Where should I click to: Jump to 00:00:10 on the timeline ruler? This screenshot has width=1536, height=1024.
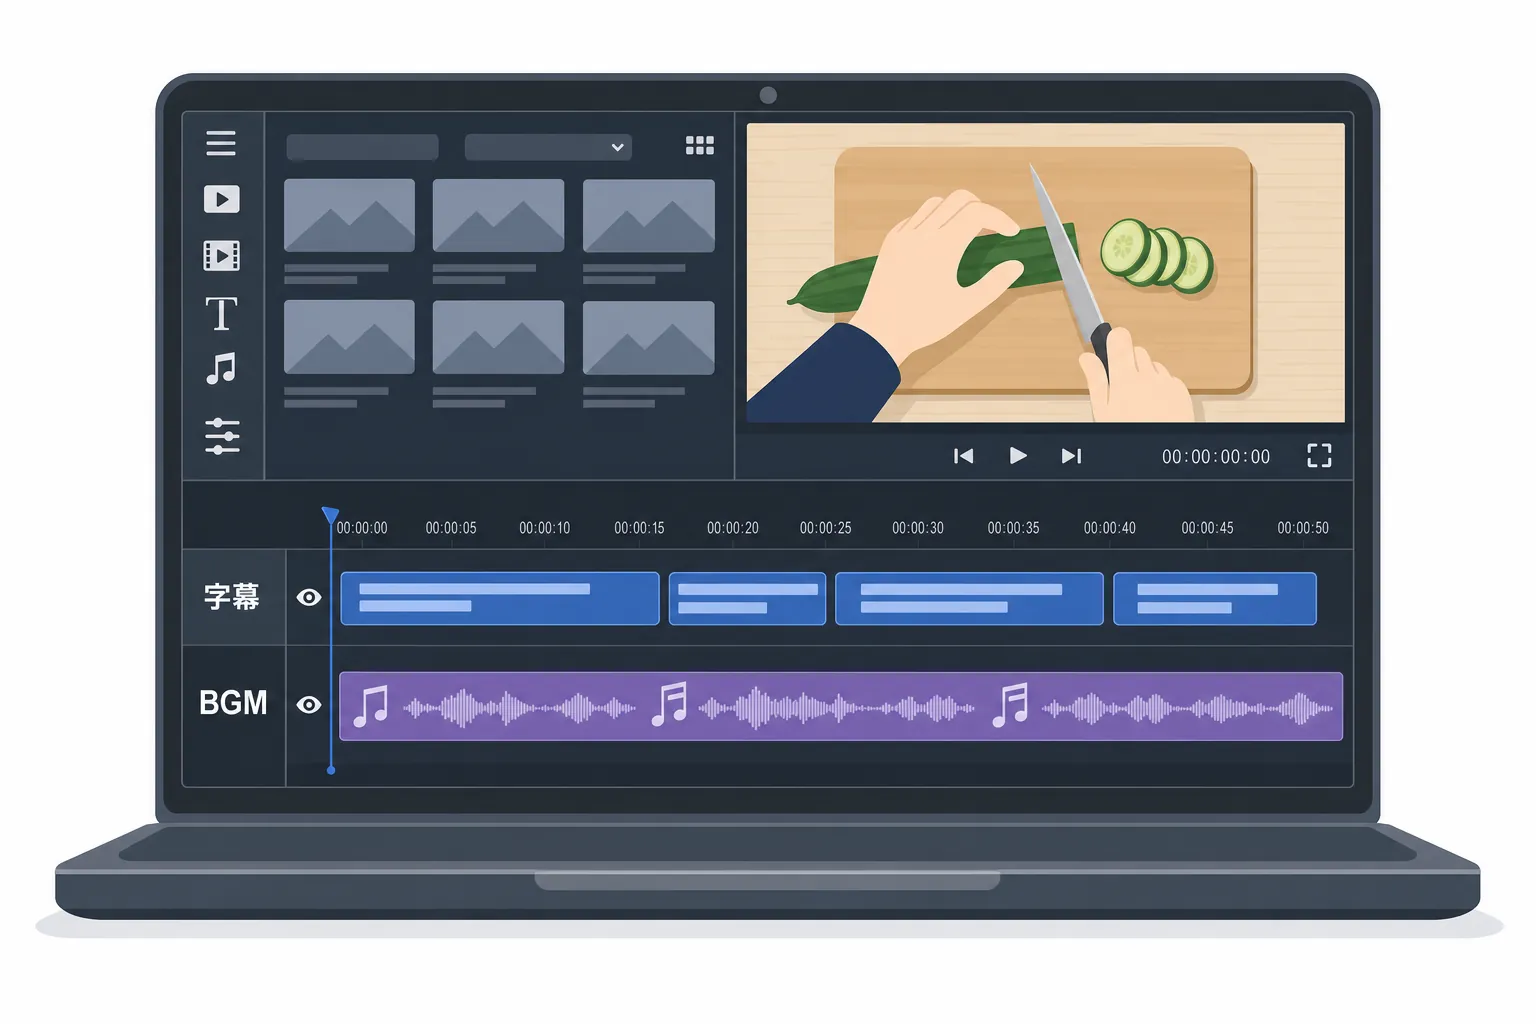(x=544, y=528)
